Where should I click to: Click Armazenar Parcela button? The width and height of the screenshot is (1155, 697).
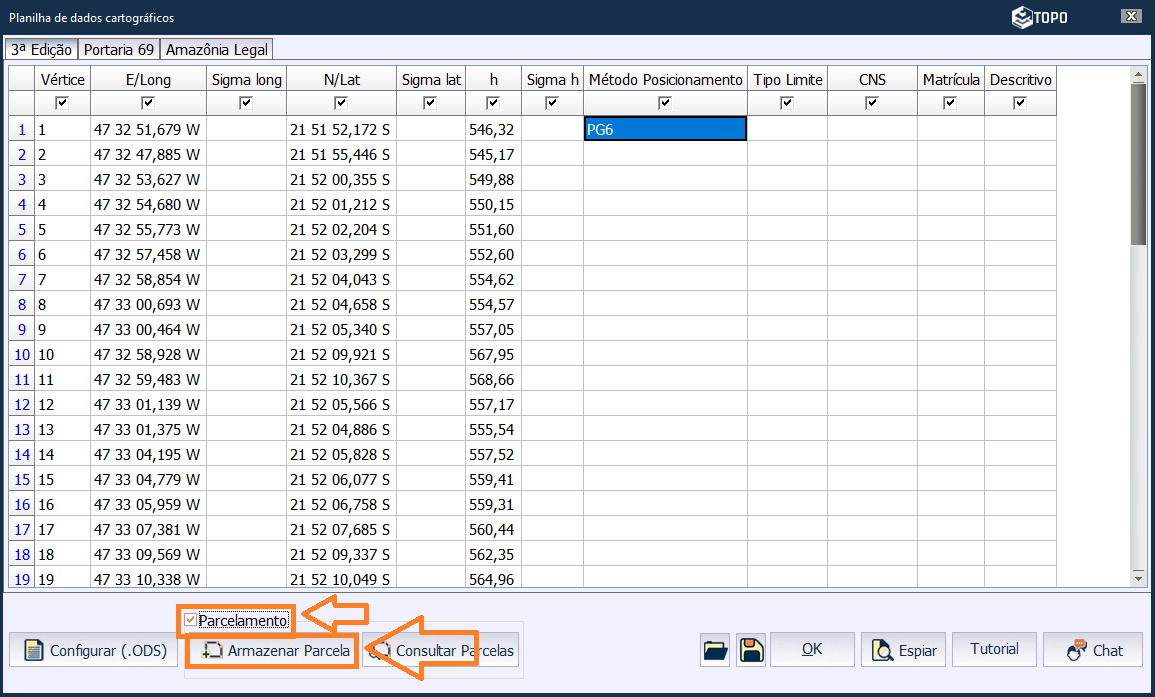[x=275, y=650]
